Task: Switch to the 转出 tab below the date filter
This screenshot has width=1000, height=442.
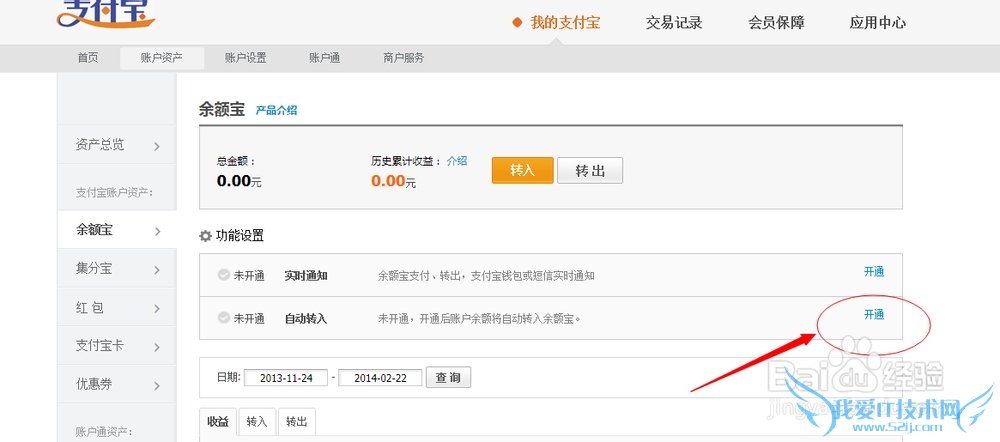Action: click(x=297, y=422)
